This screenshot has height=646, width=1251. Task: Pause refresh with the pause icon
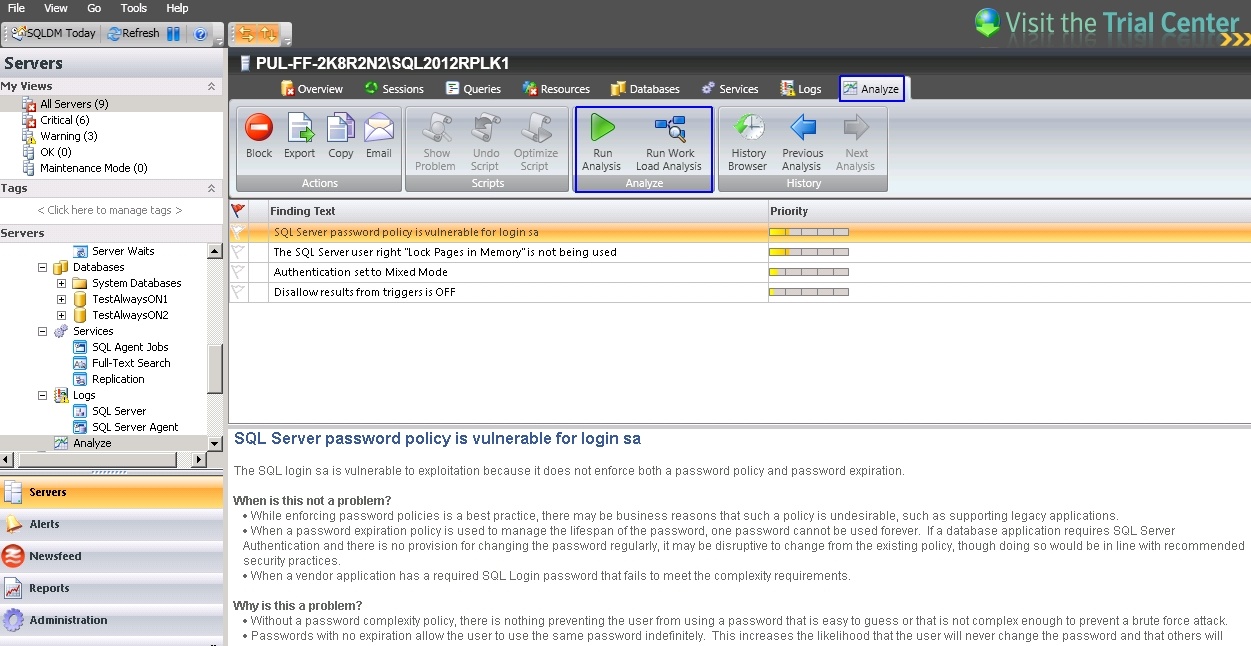(174, 33)
